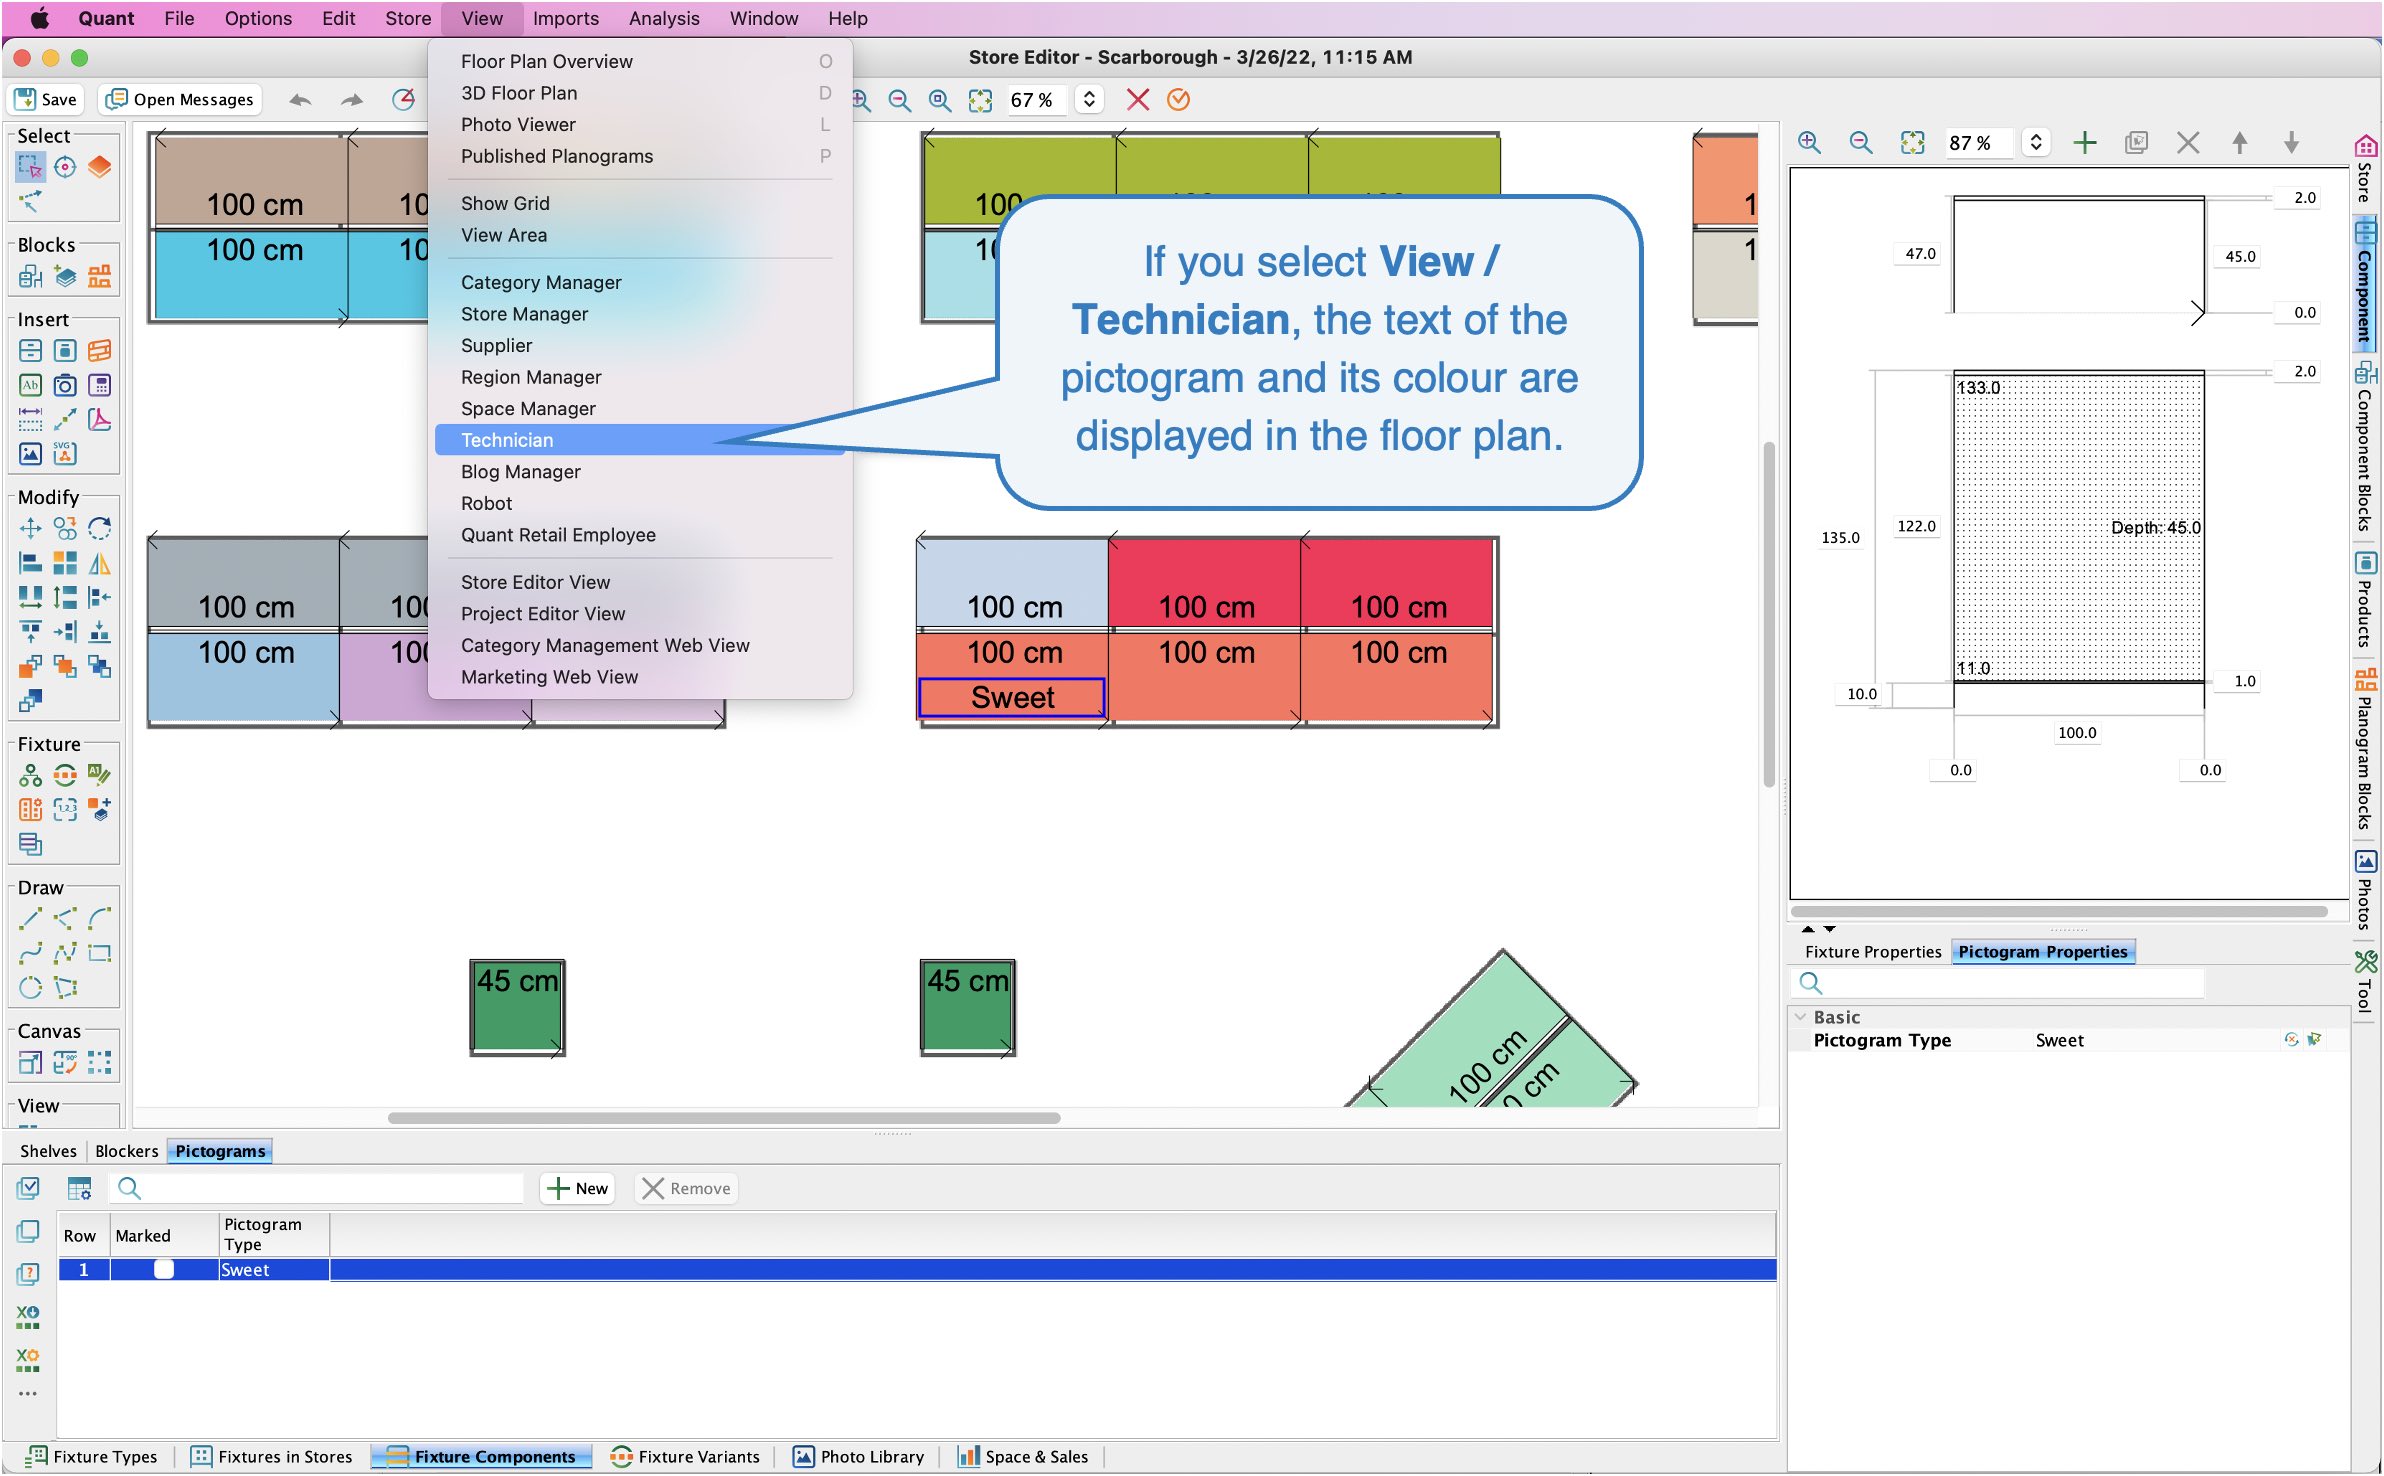Click the SVG insert icon
2384x1476 pixels.
pyautogui.click(x=65, y=453)
